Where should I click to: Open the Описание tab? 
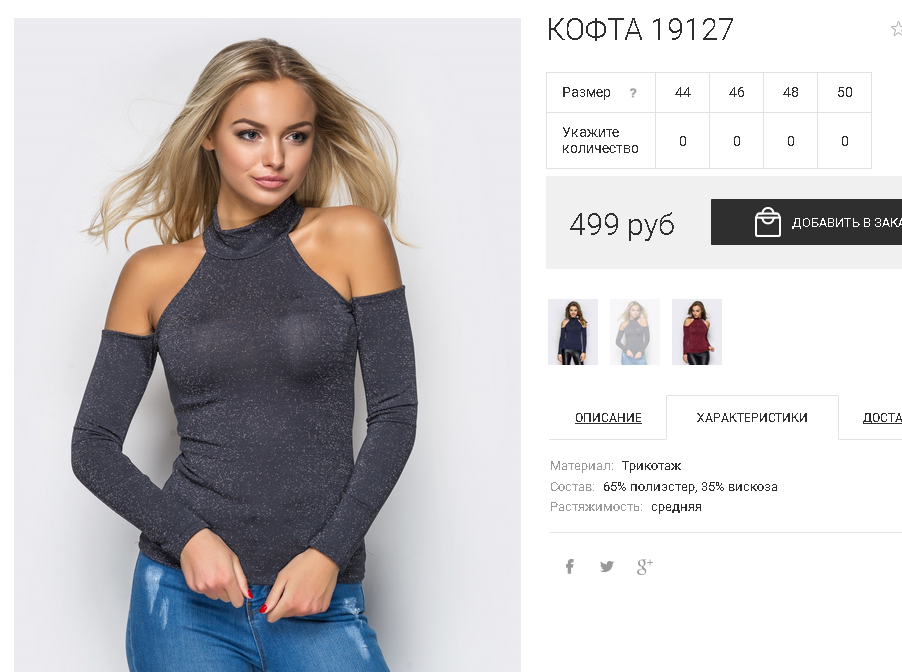click(608, 418)
